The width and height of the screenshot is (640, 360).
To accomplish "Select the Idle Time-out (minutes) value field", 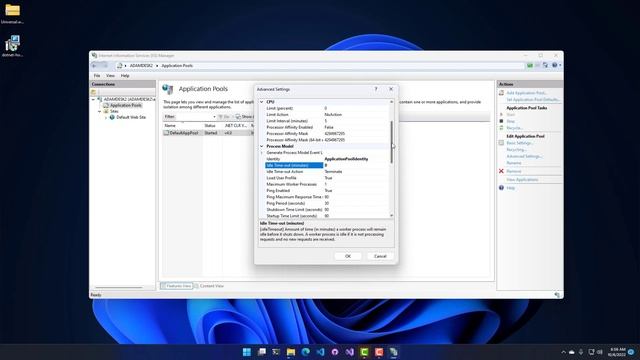I will pos(356,165).
